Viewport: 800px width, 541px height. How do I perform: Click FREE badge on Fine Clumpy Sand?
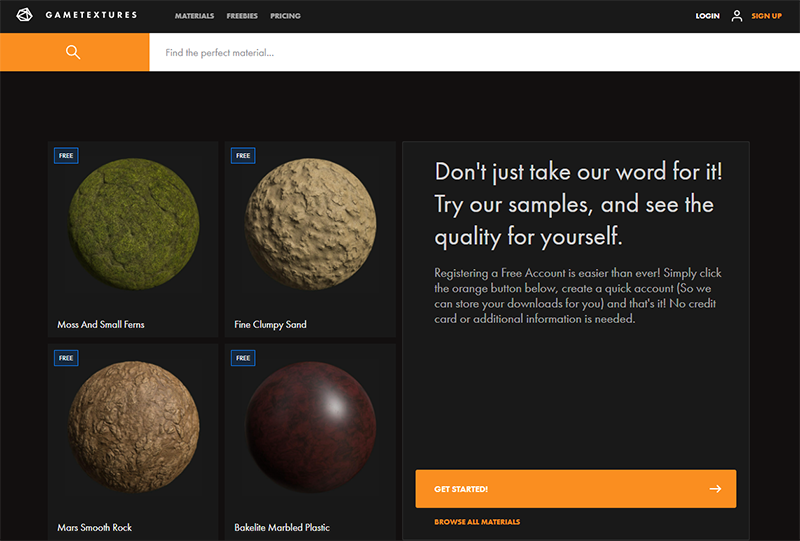242,155
